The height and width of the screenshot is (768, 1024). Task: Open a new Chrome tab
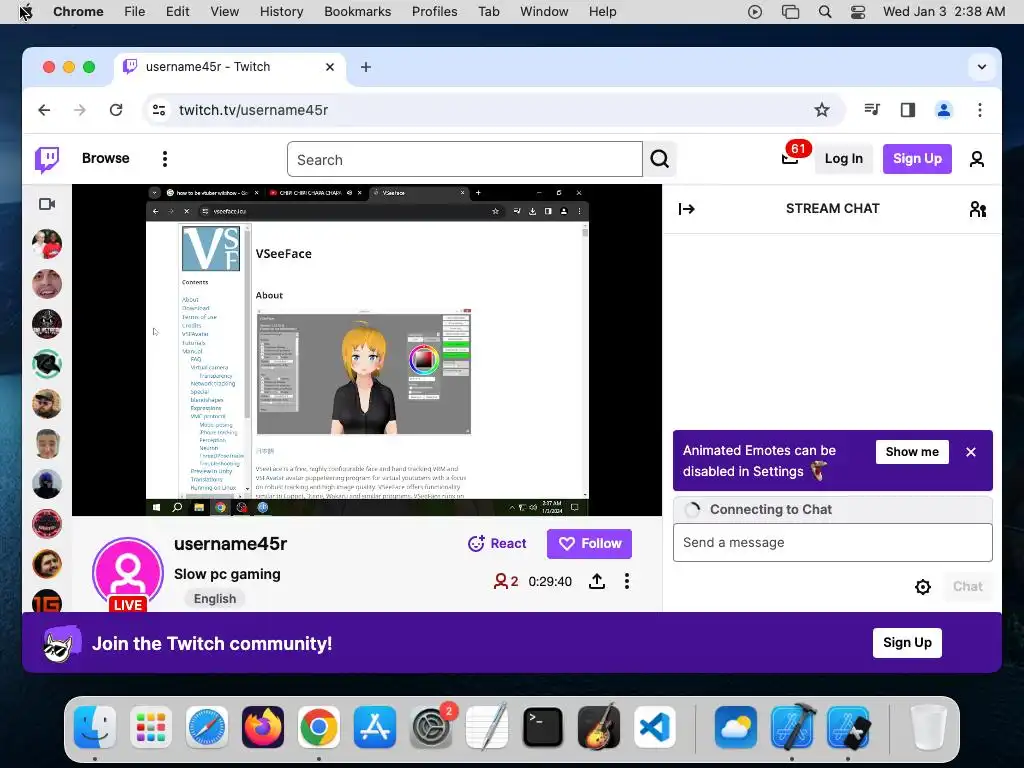tap(366, 67)
